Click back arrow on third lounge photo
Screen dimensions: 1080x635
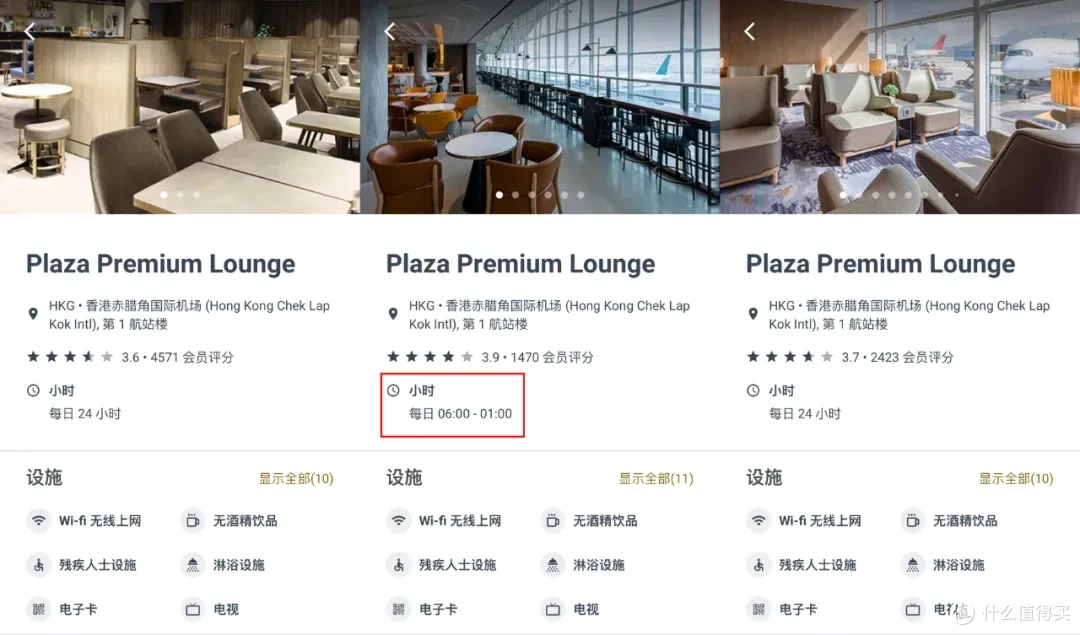pyautogui.click(x=750, y=31)
